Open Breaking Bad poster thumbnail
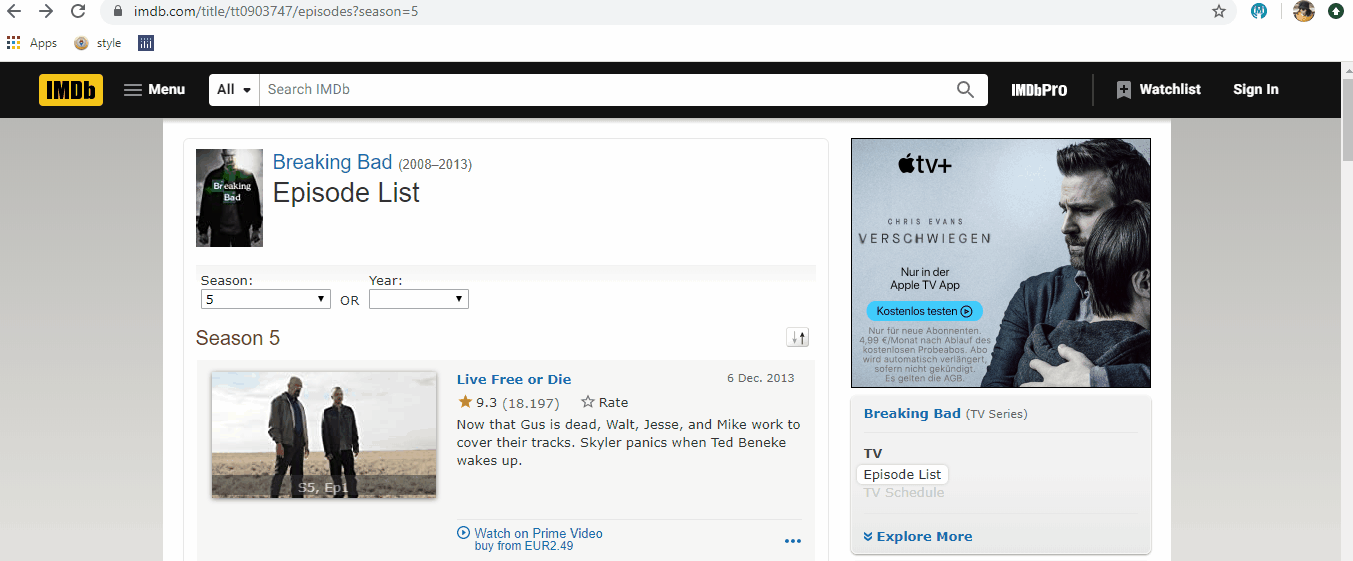This screenshot has height=561, width=1353. (229, 198)
